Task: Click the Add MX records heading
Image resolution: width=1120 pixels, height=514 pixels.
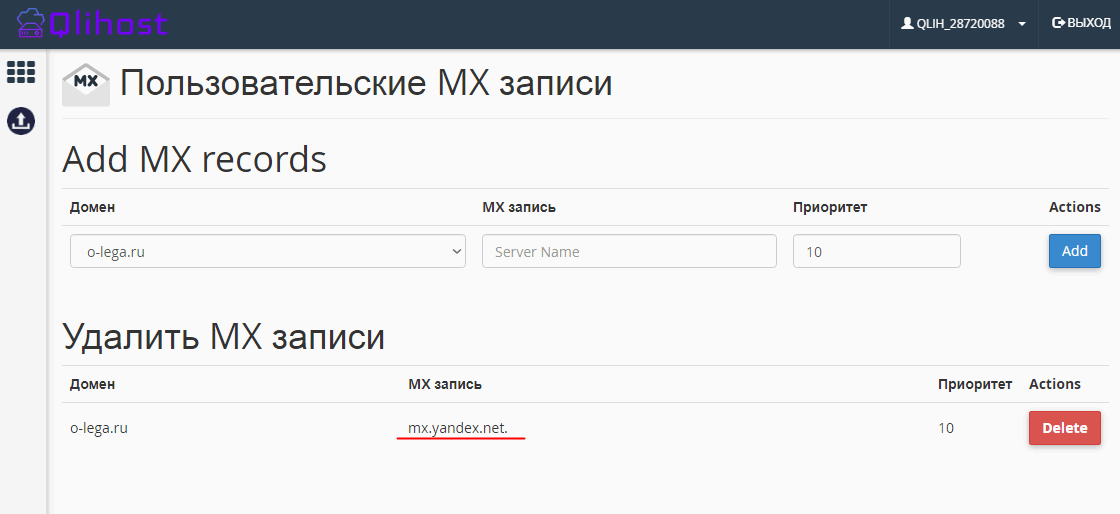Action: point(194,159)
